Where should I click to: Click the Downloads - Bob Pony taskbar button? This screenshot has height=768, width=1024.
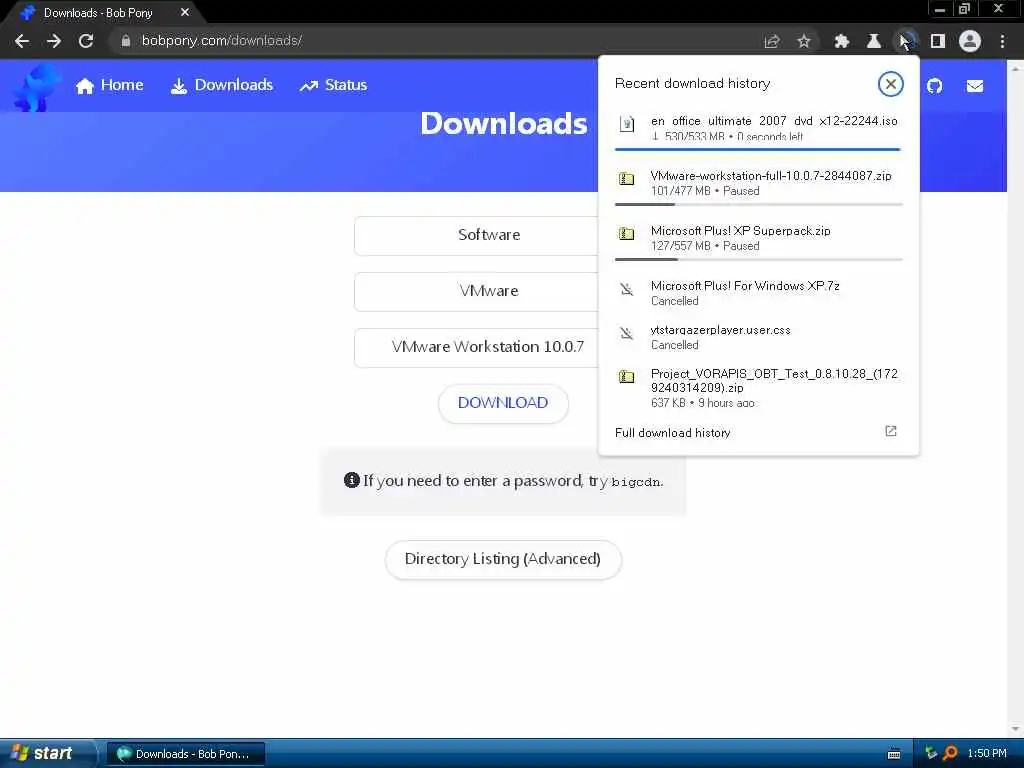[186, 754]
